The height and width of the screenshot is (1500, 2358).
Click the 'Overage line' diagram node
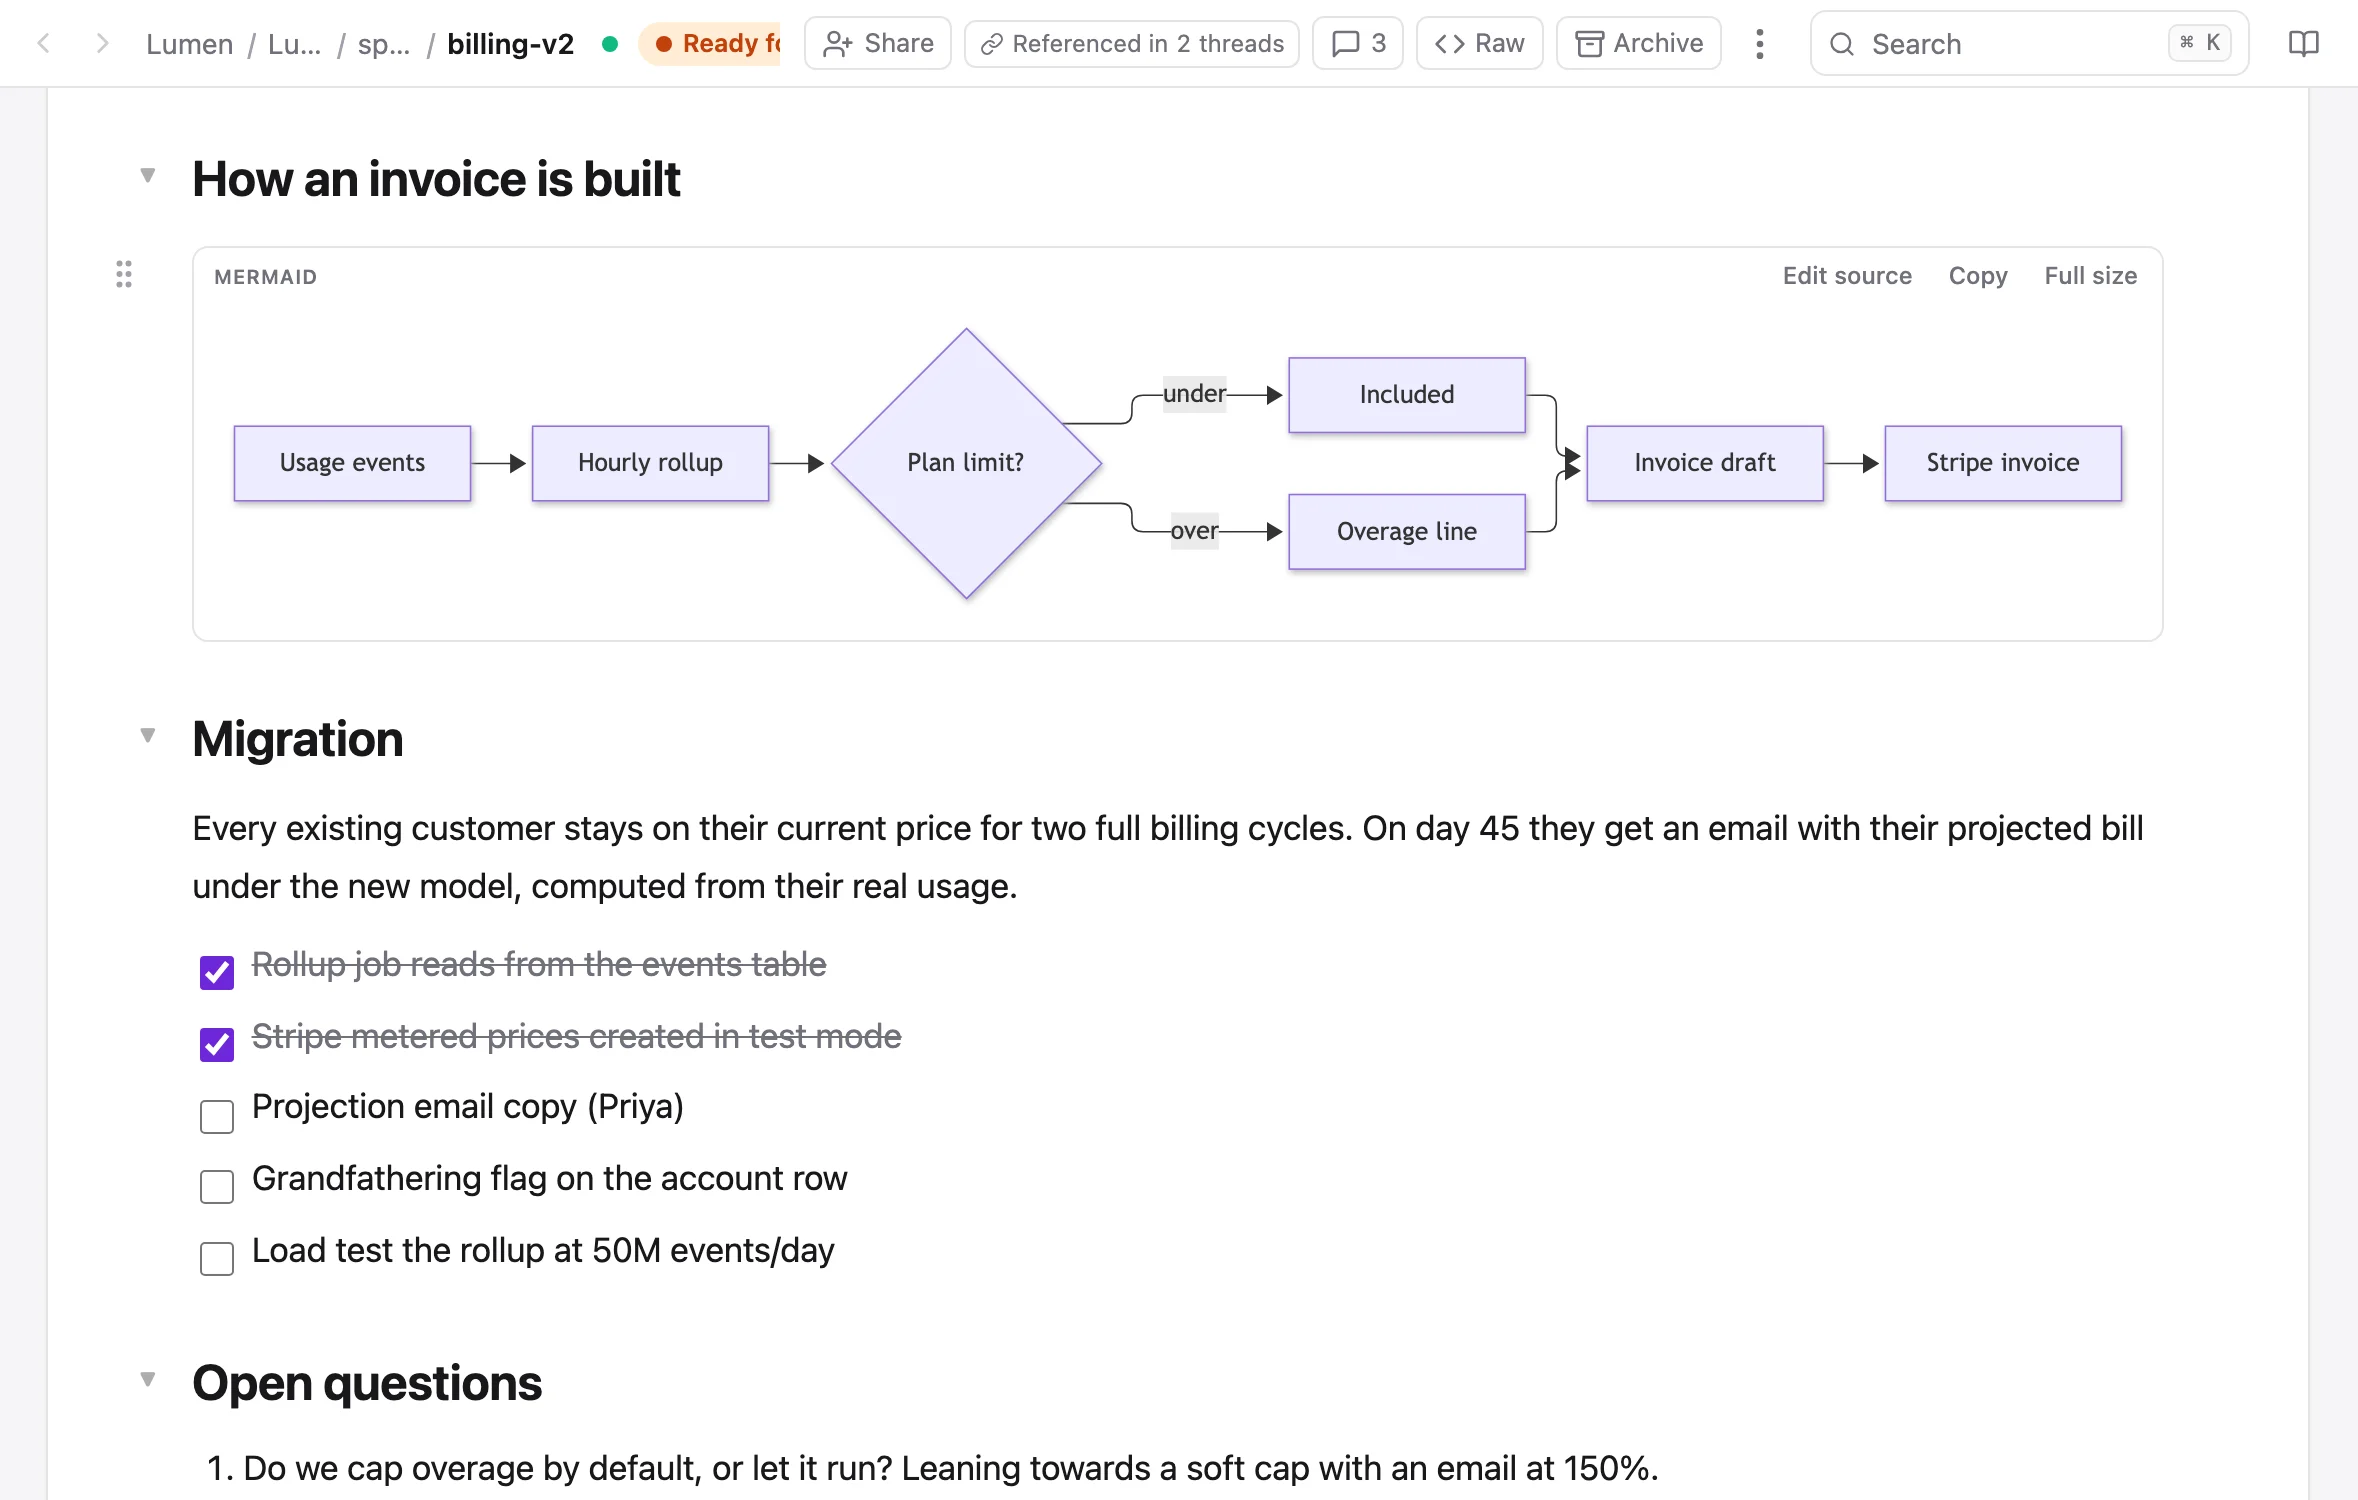click(1407, 532)
